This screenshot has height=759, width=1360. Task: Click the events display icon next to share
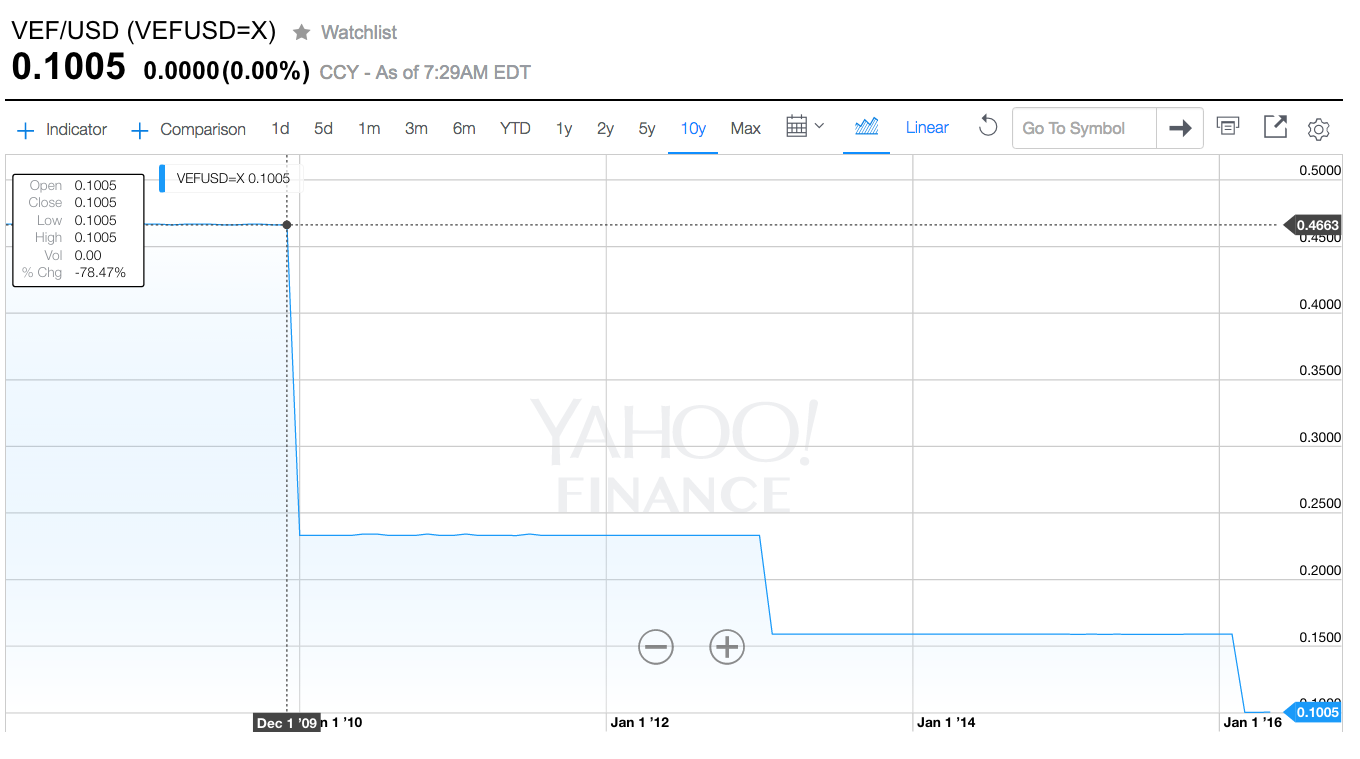(1228, 126)
